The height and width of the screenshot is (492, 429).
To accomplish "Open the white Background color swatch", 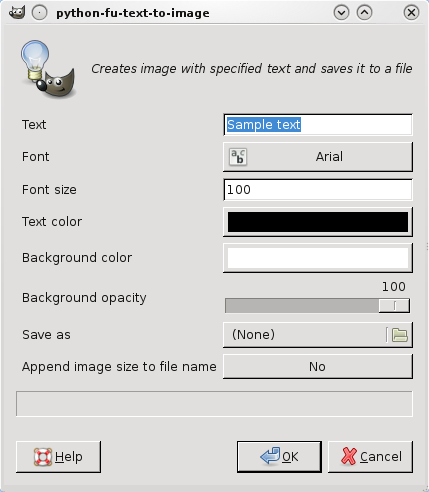I will point(318,258).
